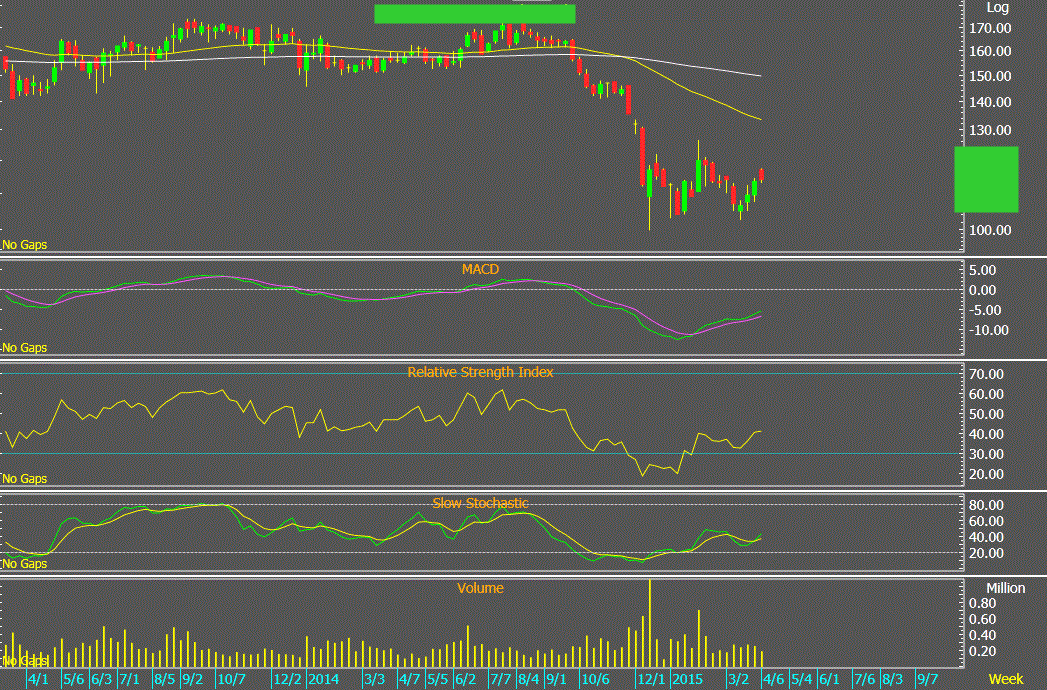Click the 8/3 date on the time axis
The width and height of the screenshot is (1047, 690).
[893, 679]
